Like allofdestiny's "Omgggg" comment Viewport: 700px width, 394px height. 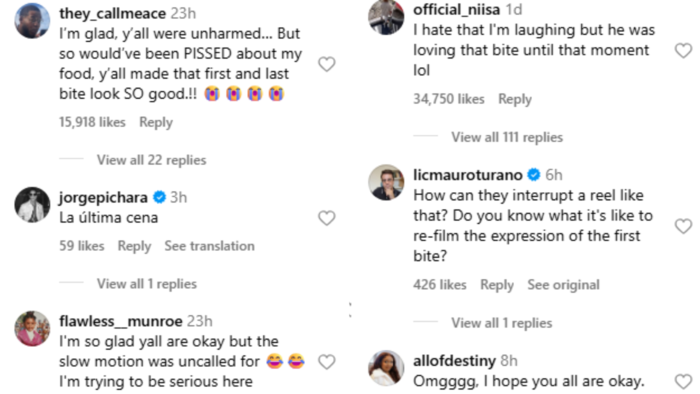tap(683, 382)
